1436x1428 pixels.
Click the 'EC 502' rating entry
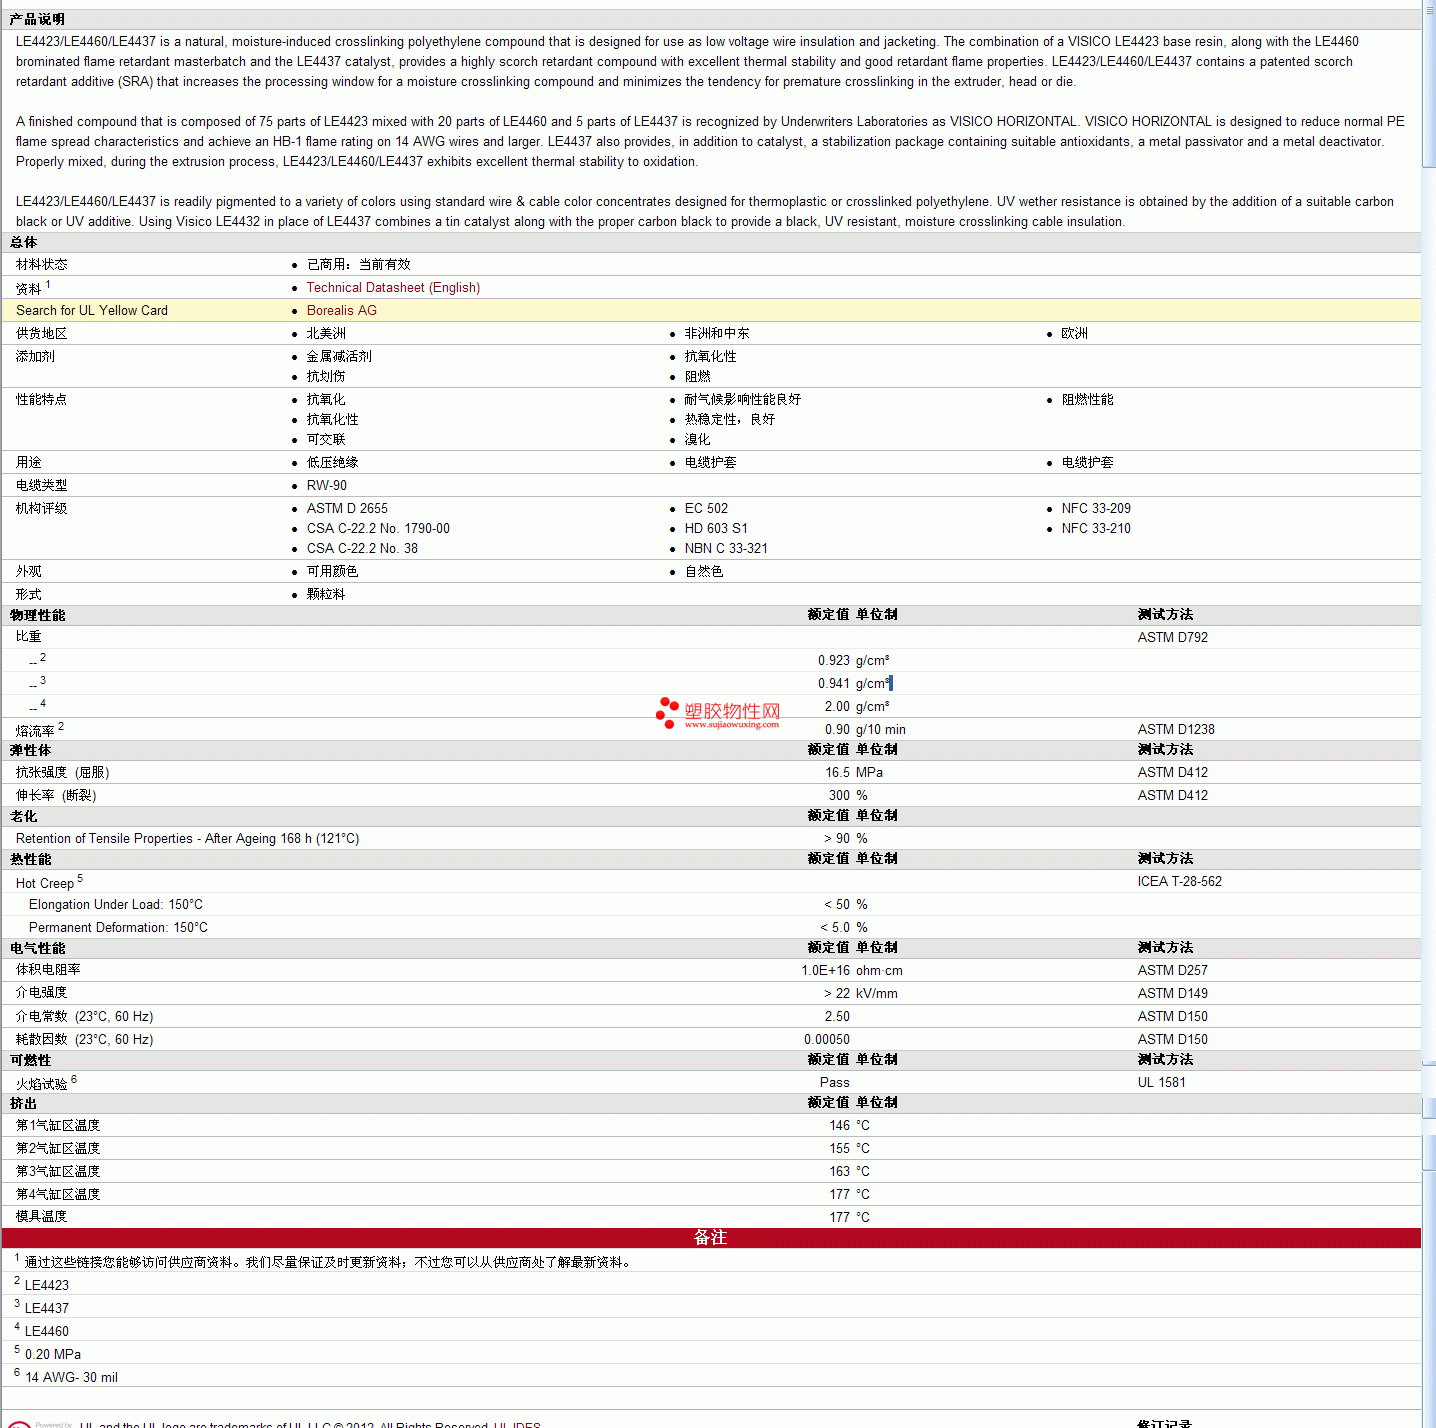click(x=706, y=508)
